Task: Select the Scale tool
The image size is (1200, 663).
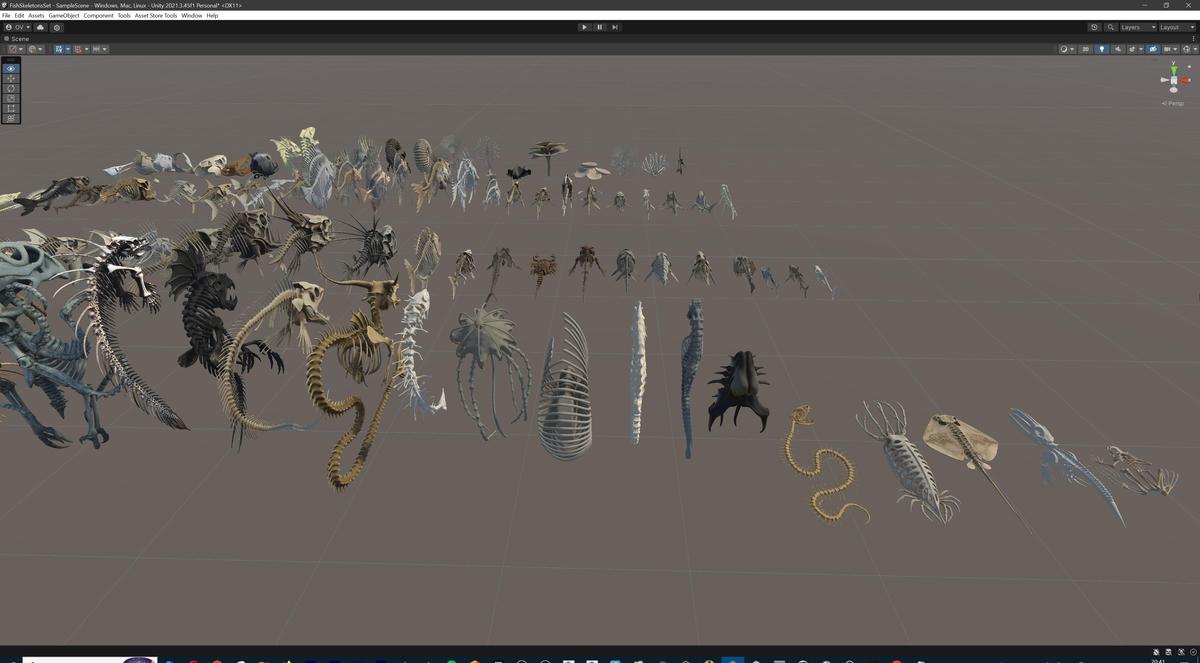Action: coord(10,98)
